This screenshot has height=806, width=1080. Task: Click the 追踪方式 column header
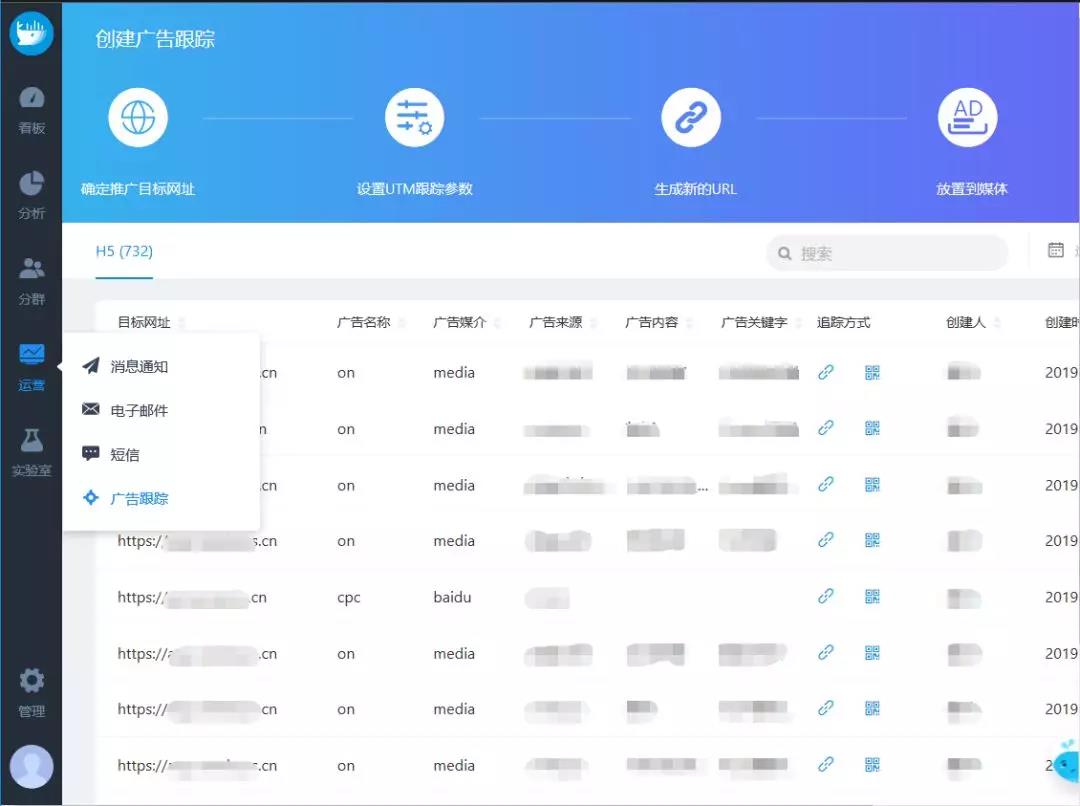[844, 322]
